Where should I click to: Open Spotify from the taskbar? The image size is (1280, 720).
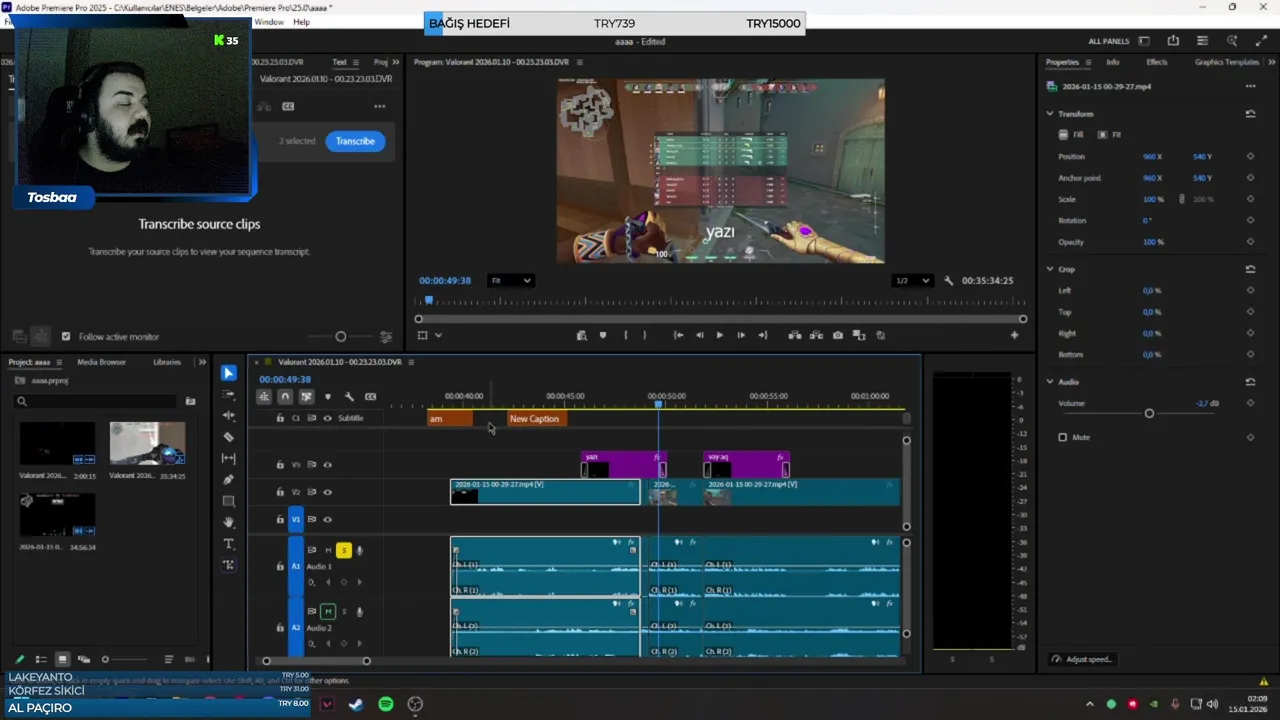click(x=386, y=704)
